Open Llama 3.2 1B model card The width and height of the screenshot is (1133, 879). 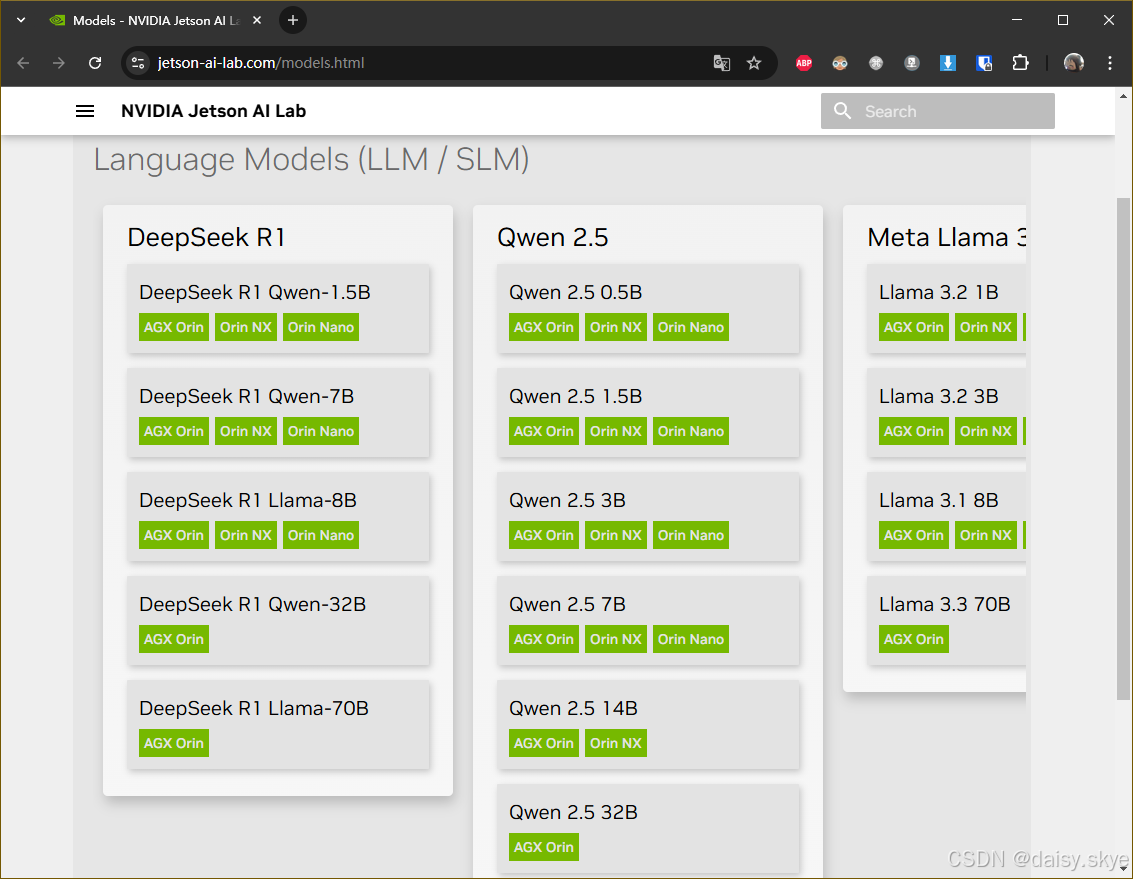947,309
